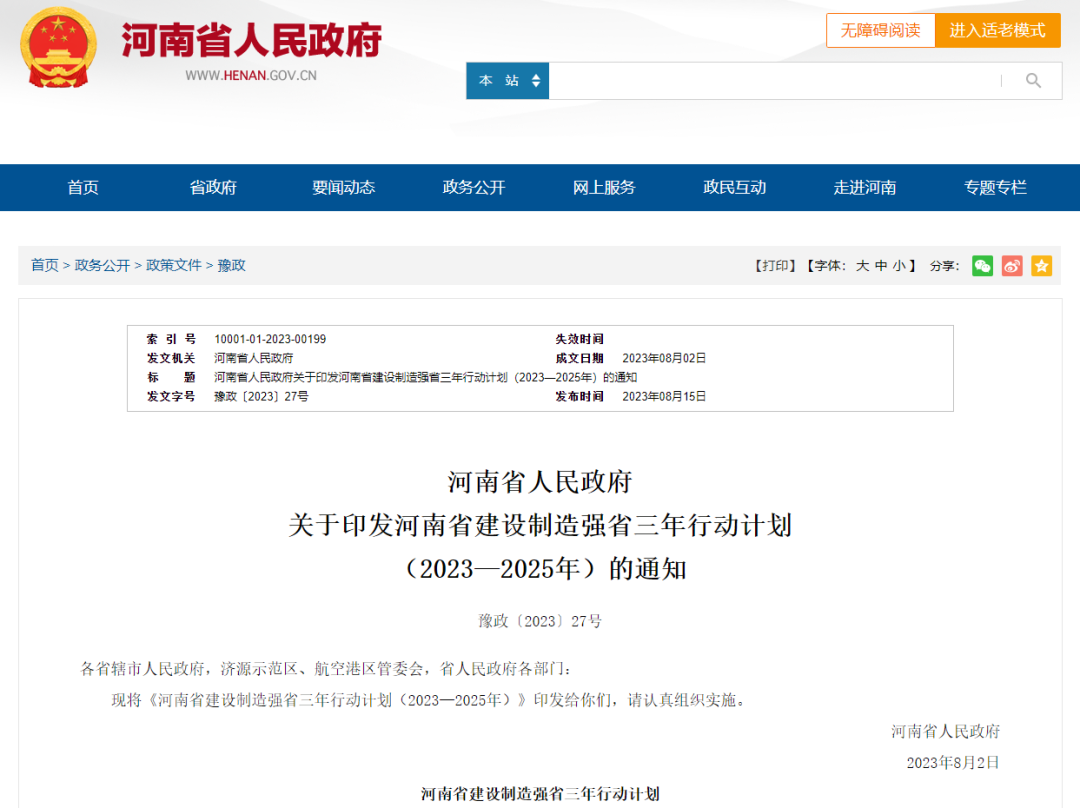Select 政务公开 in the navigation bar
The height and width of the screenshot is (808, 1080).
pyautogui.click(x=474, y=187)
